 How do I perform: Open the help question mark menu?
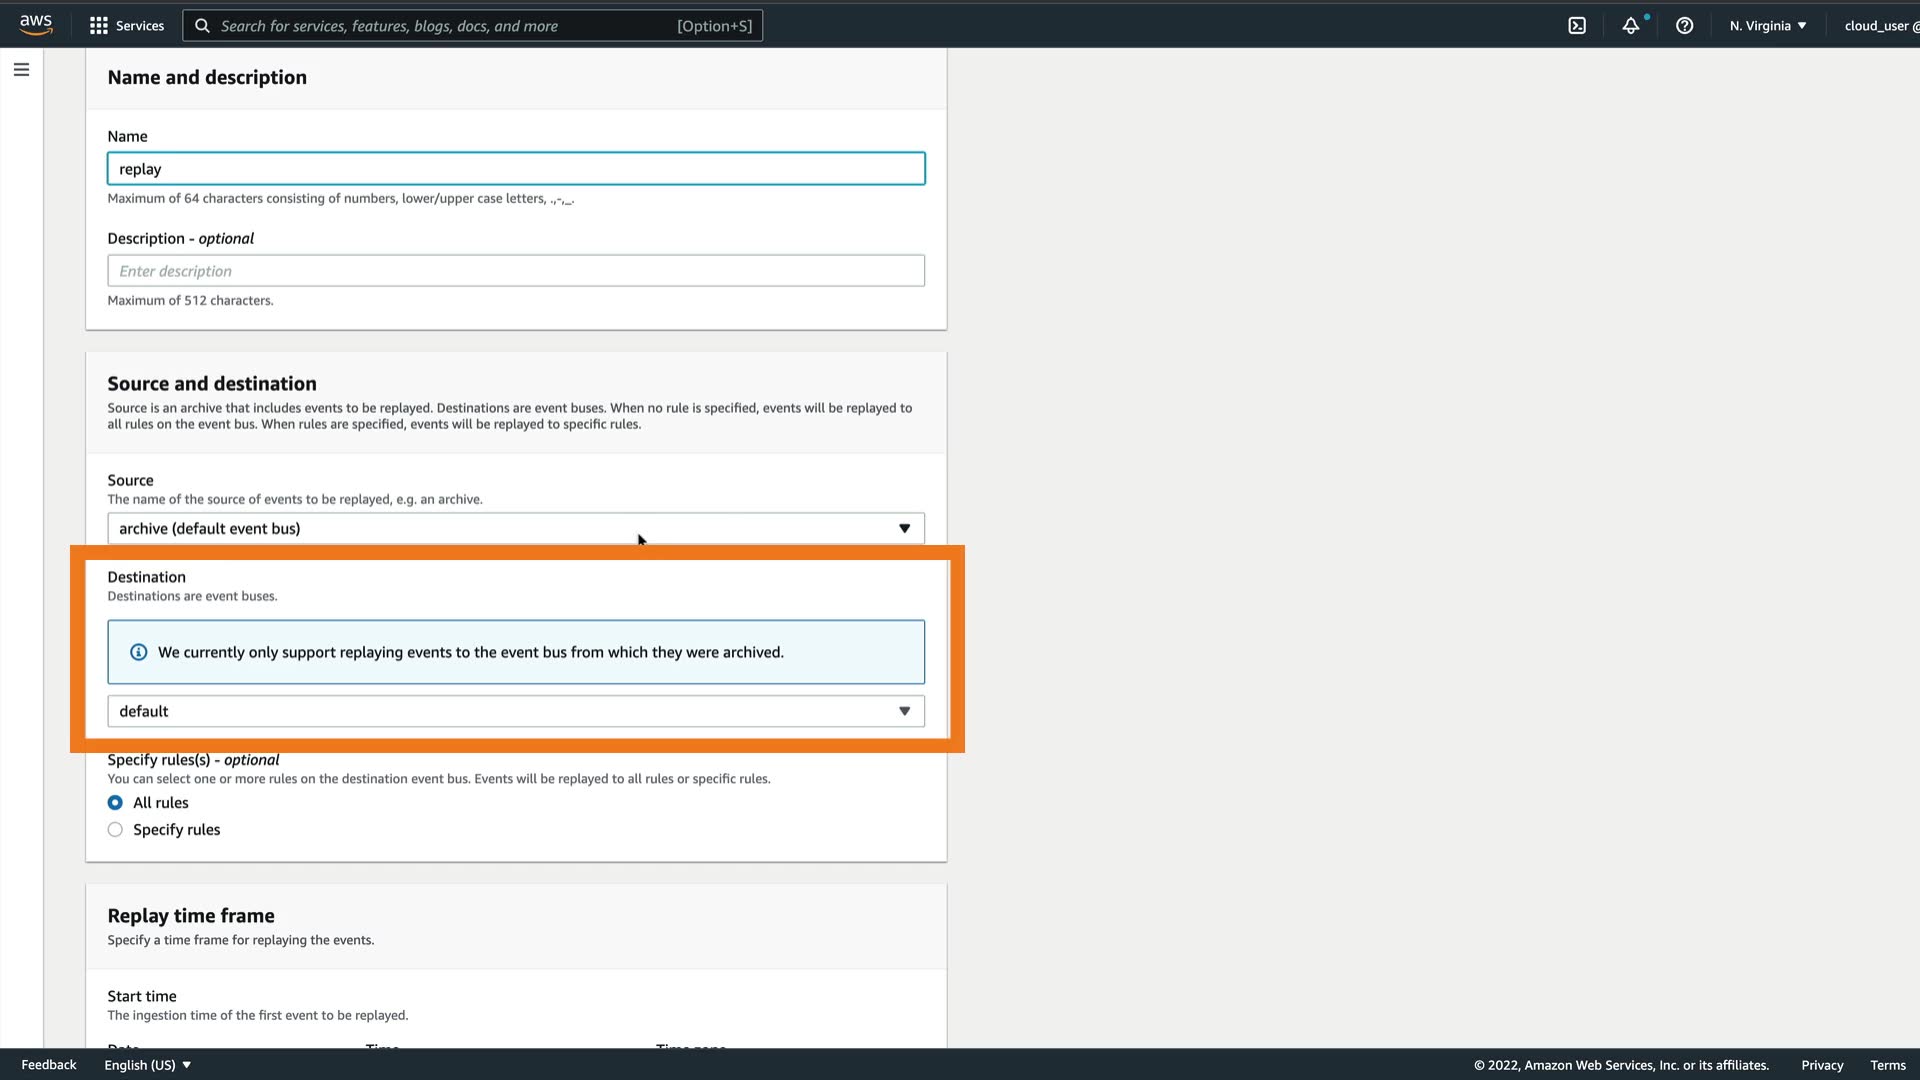(x=1684, y=26)
